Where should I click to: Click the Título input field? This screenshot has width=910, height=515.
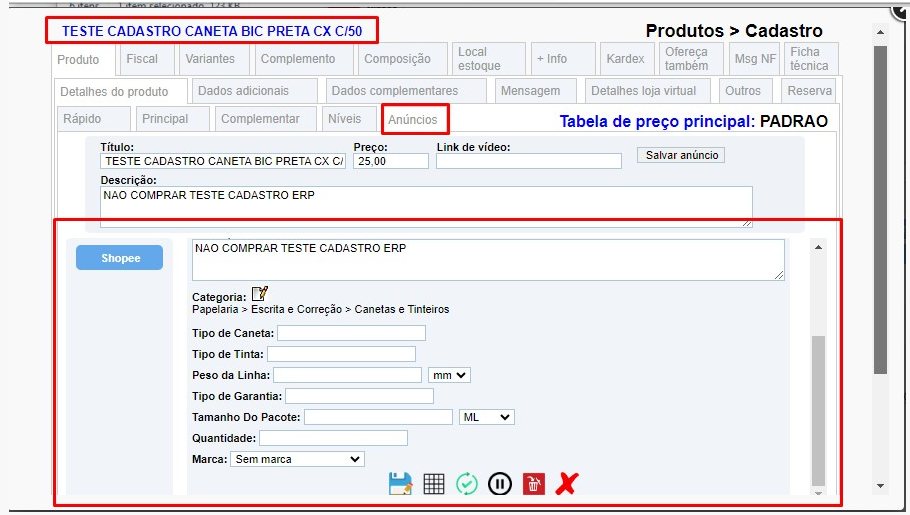[x=223, y=161]
